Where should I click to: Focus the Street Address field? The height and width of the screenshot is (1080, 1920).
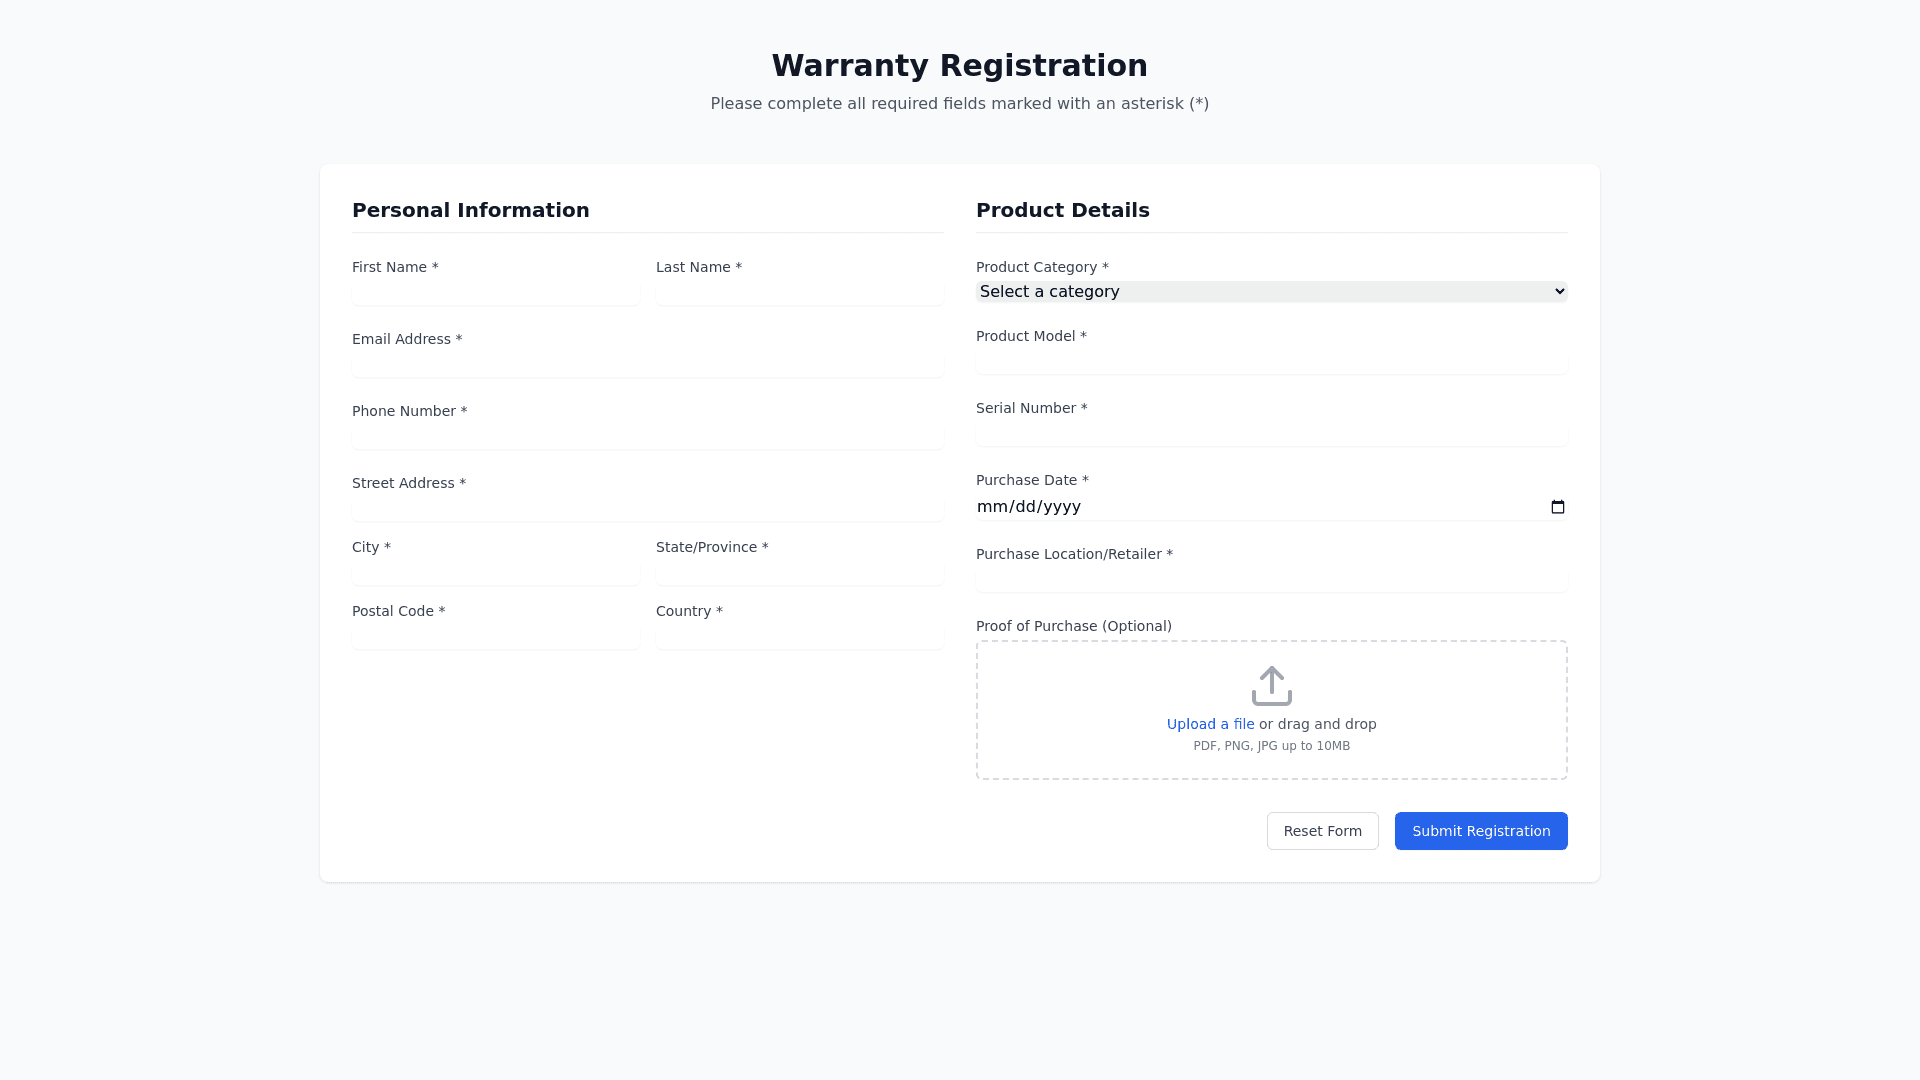pyautogui.click(x=647, y=509)
